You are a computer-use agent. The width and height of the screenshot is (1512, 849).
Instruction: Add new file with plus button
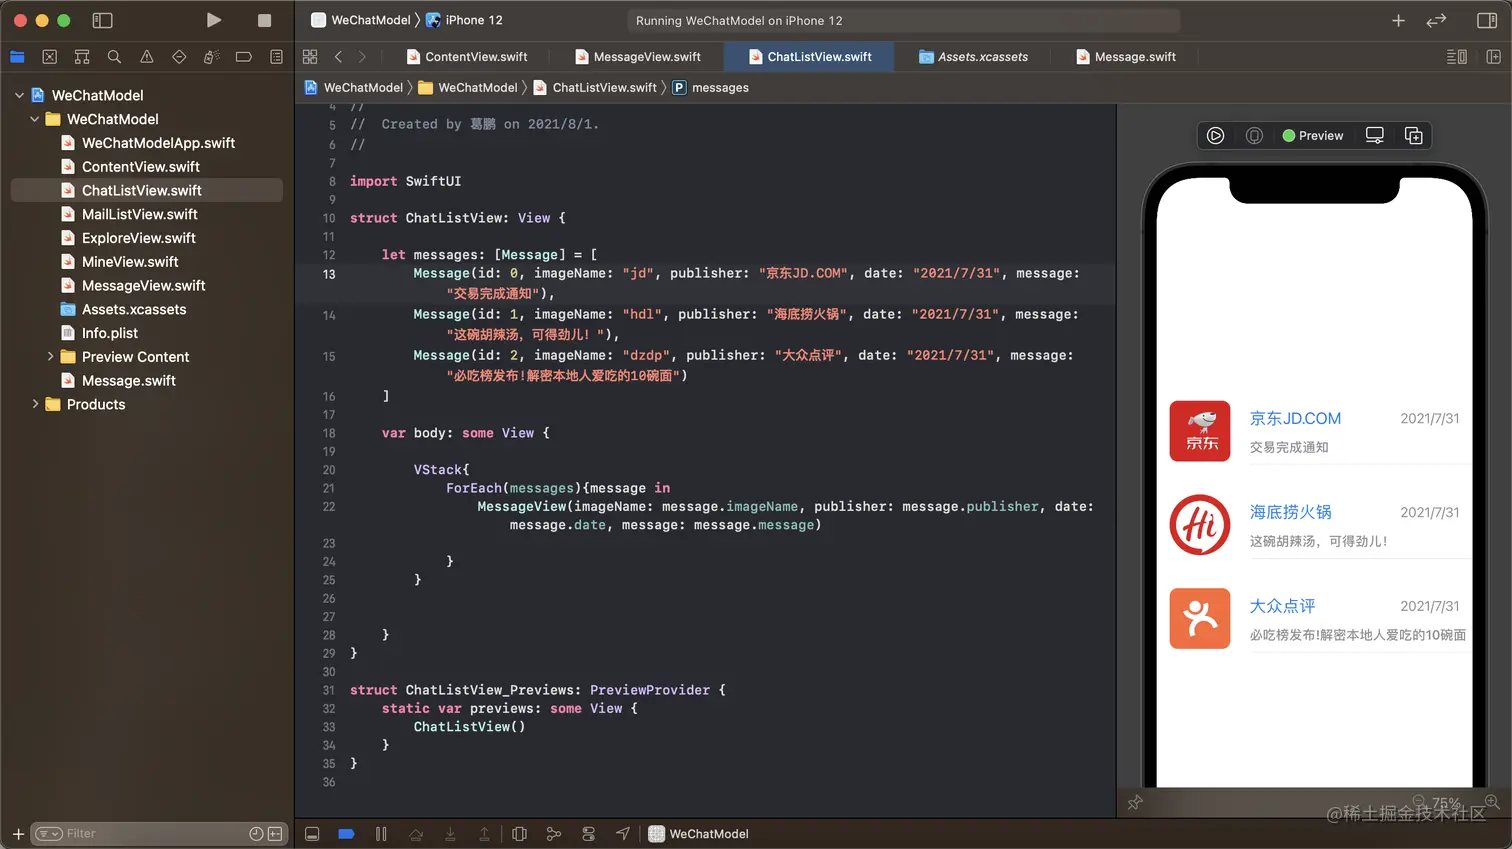[18, 834]
